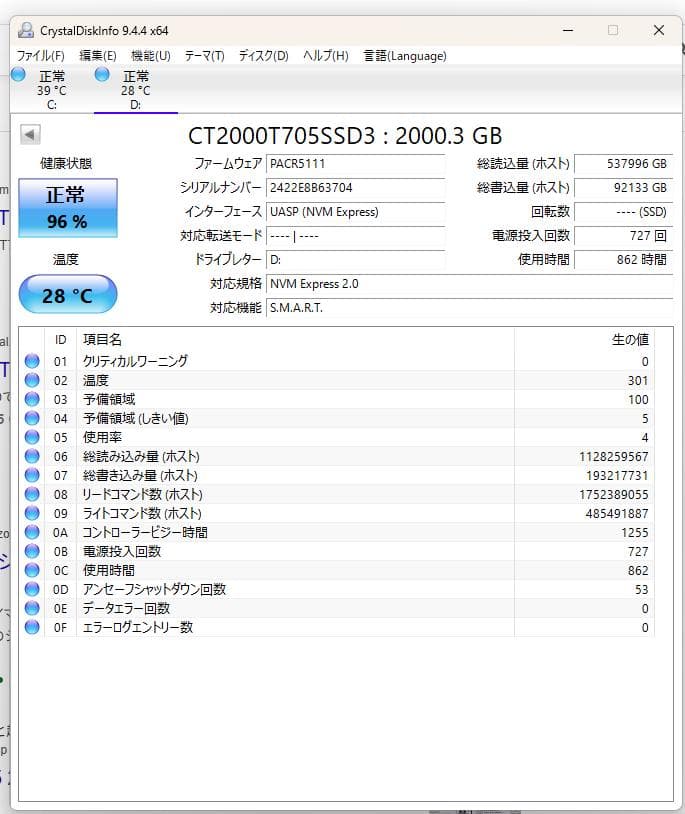
Task: Click the 健康状態 label
Action: click(x=66, y=164)
